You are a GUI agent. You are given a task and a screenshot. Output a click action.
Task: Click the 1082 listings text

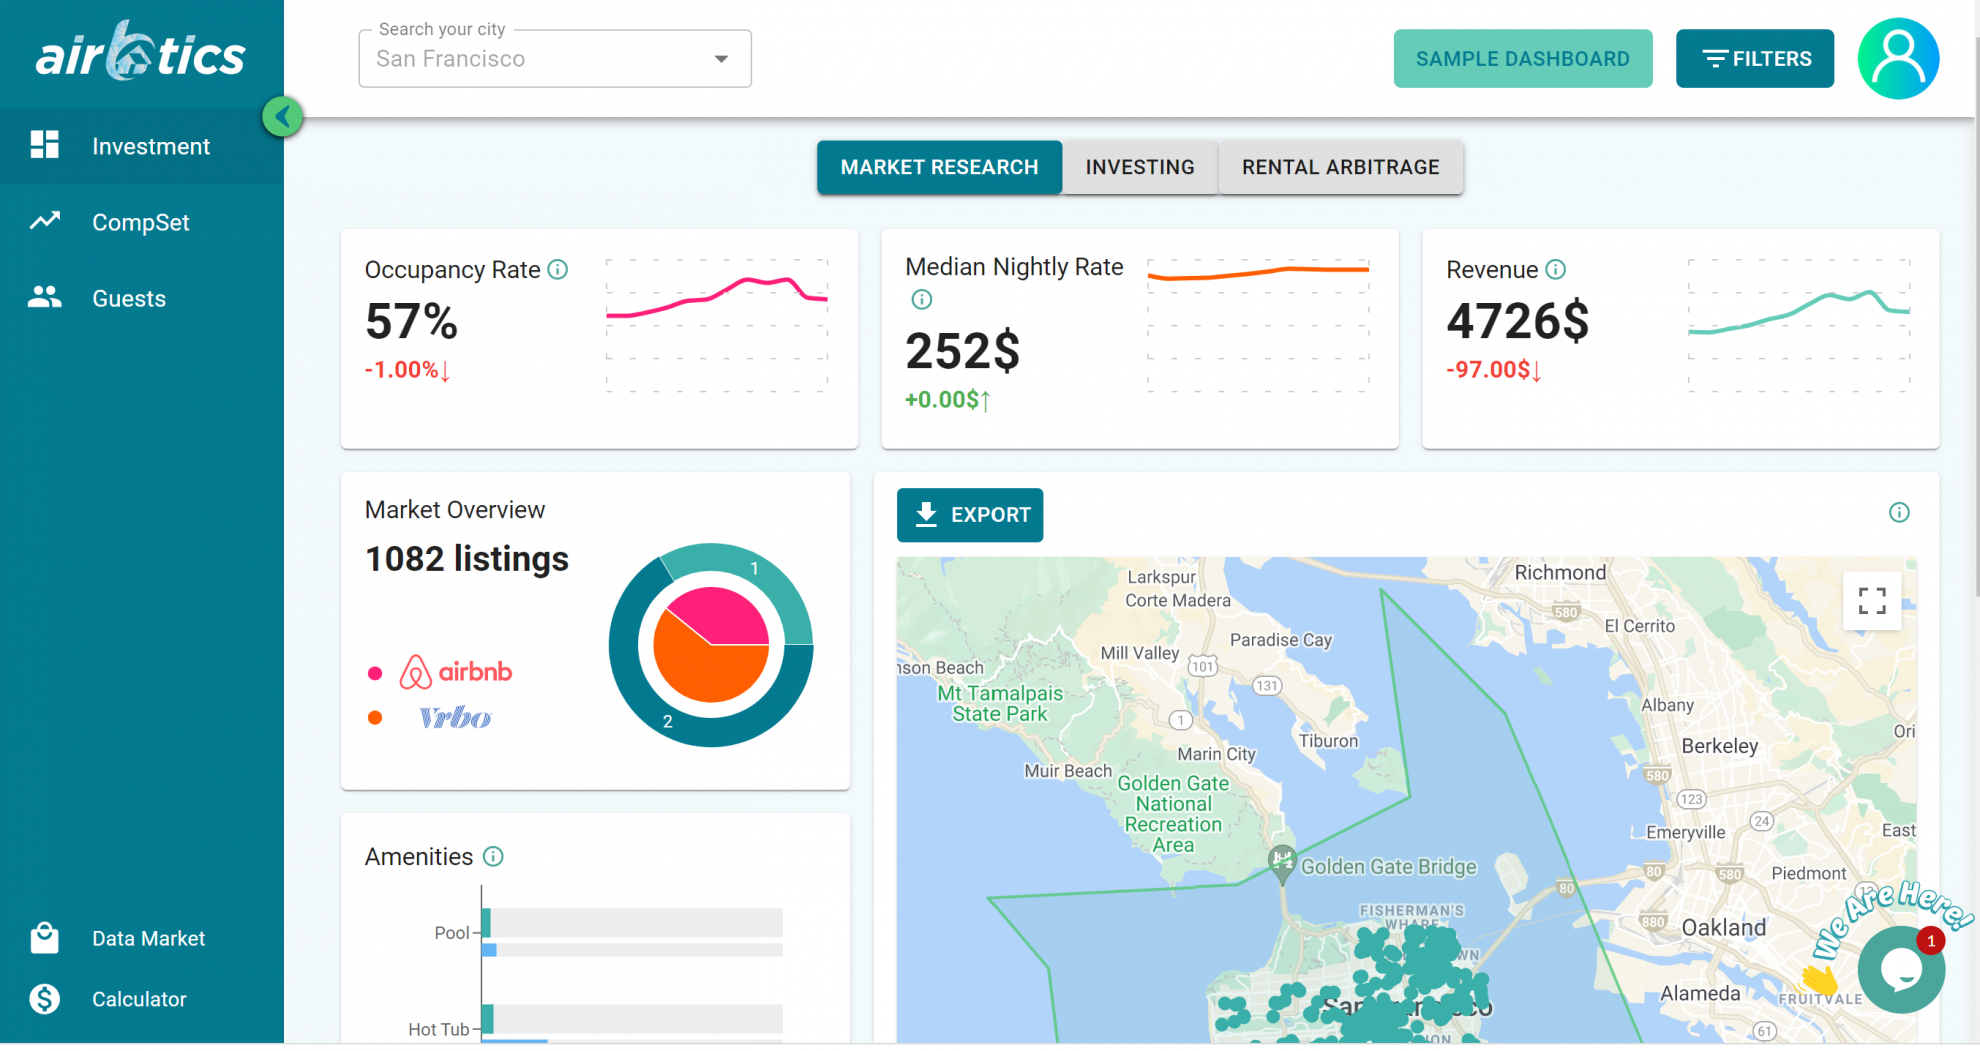[467, 559]
